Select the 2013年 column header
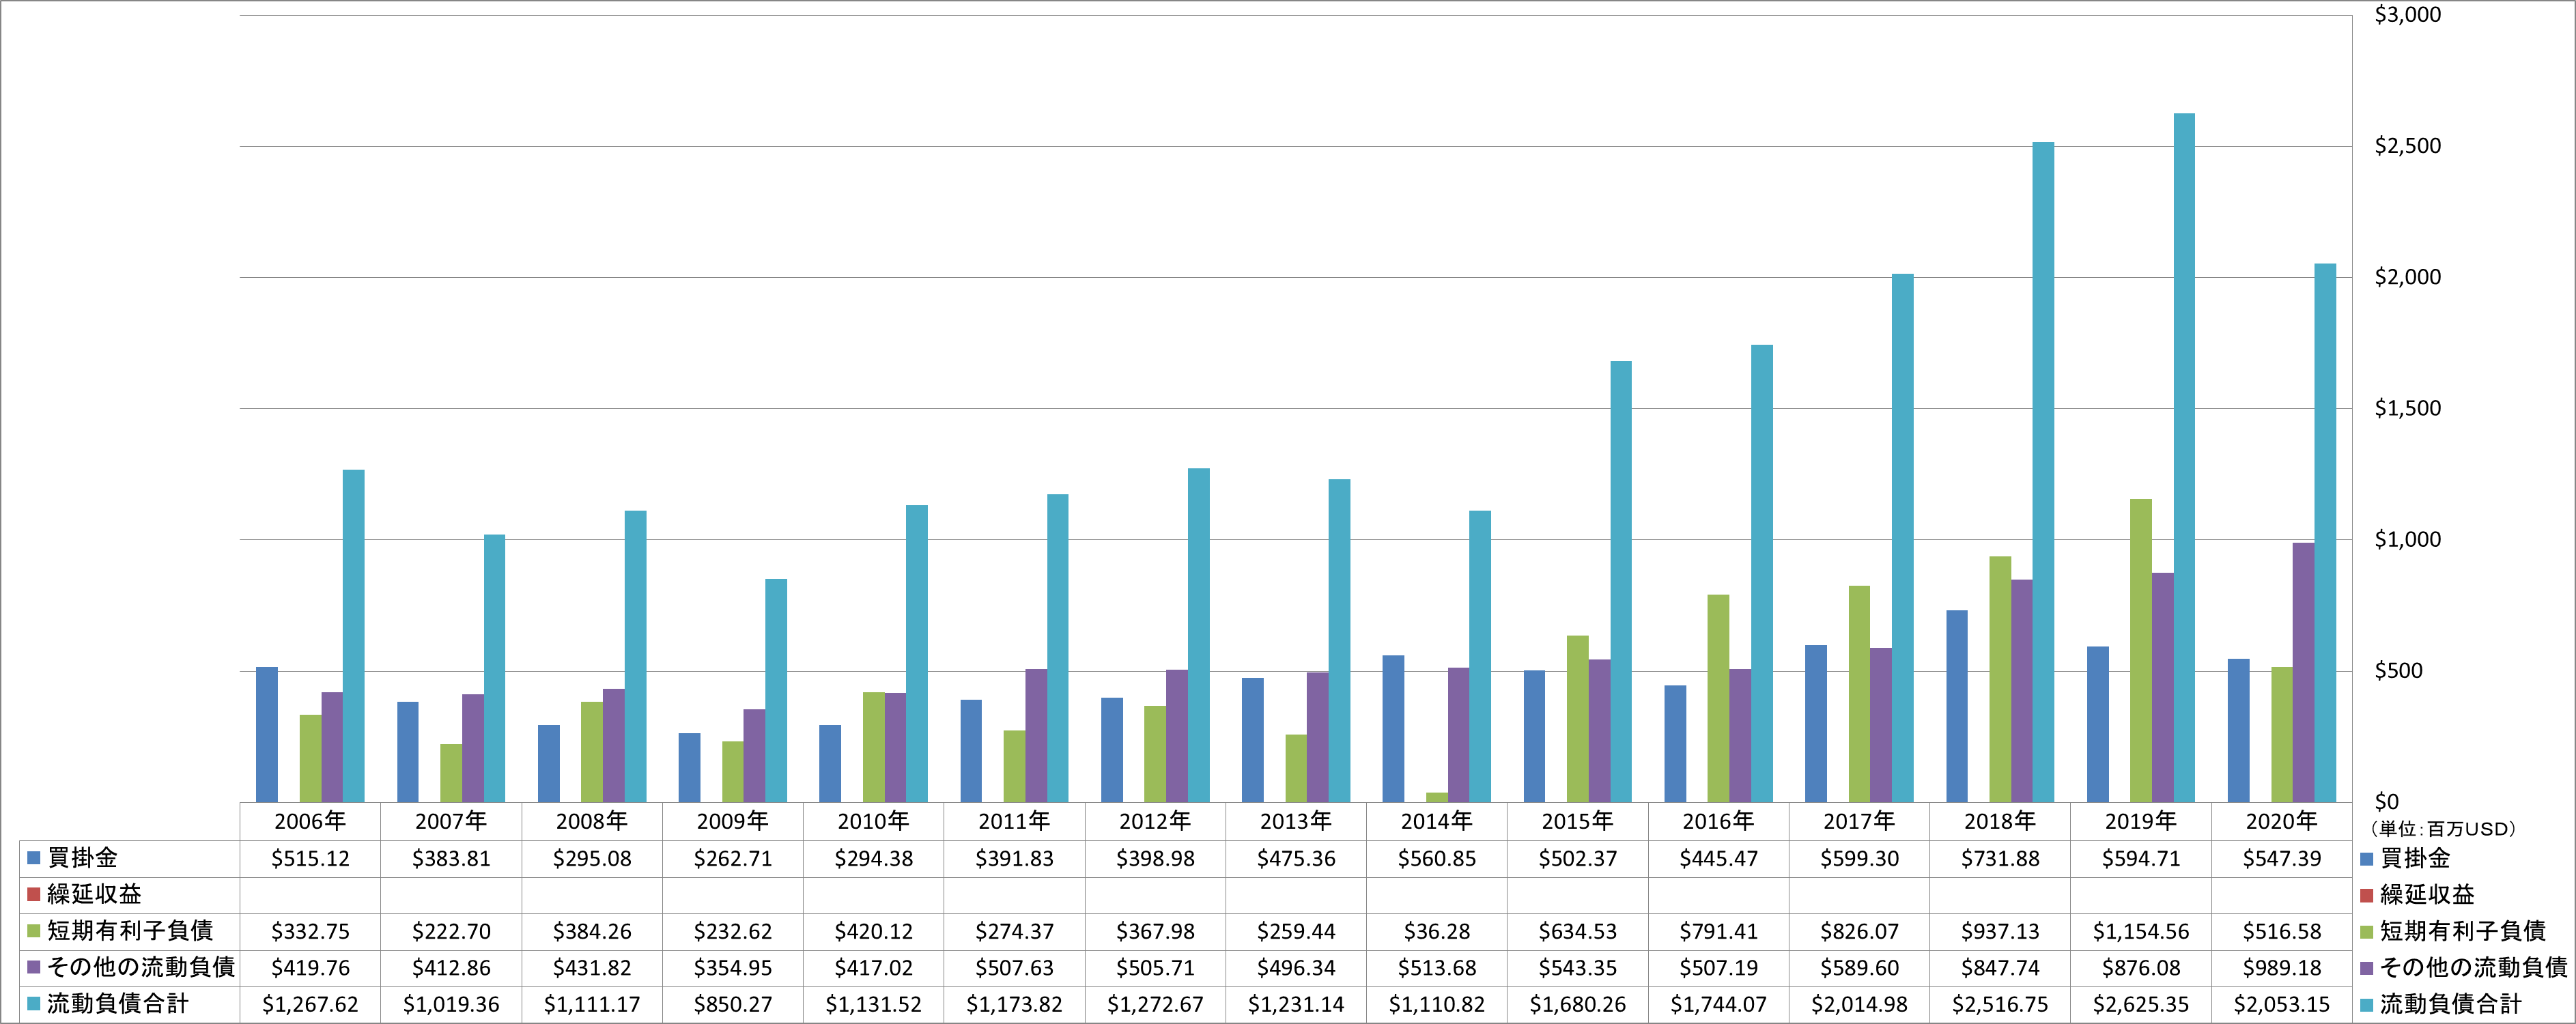 pyautogui.click(x=1296, y=821)
